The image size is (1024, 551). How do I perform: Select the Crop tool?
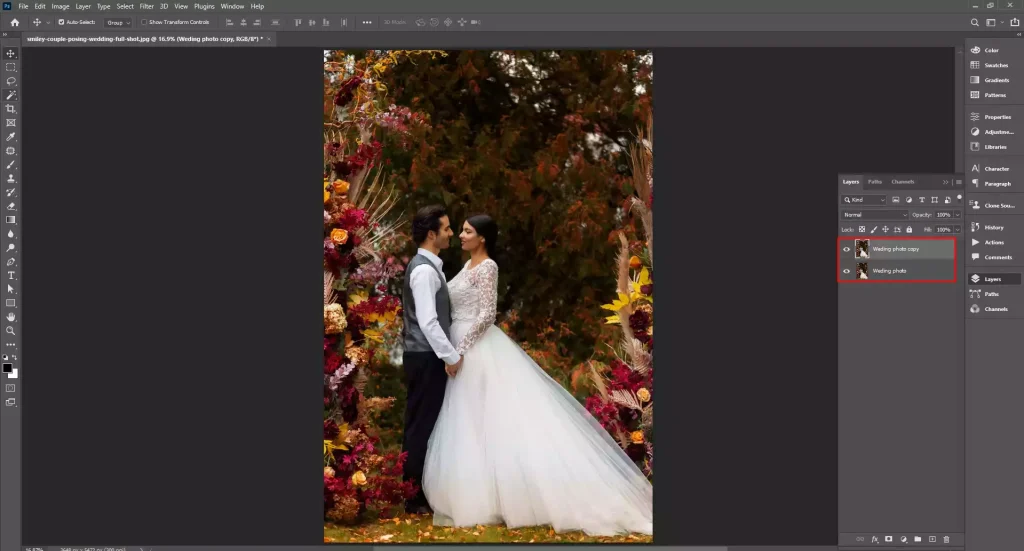click(10, 109)
